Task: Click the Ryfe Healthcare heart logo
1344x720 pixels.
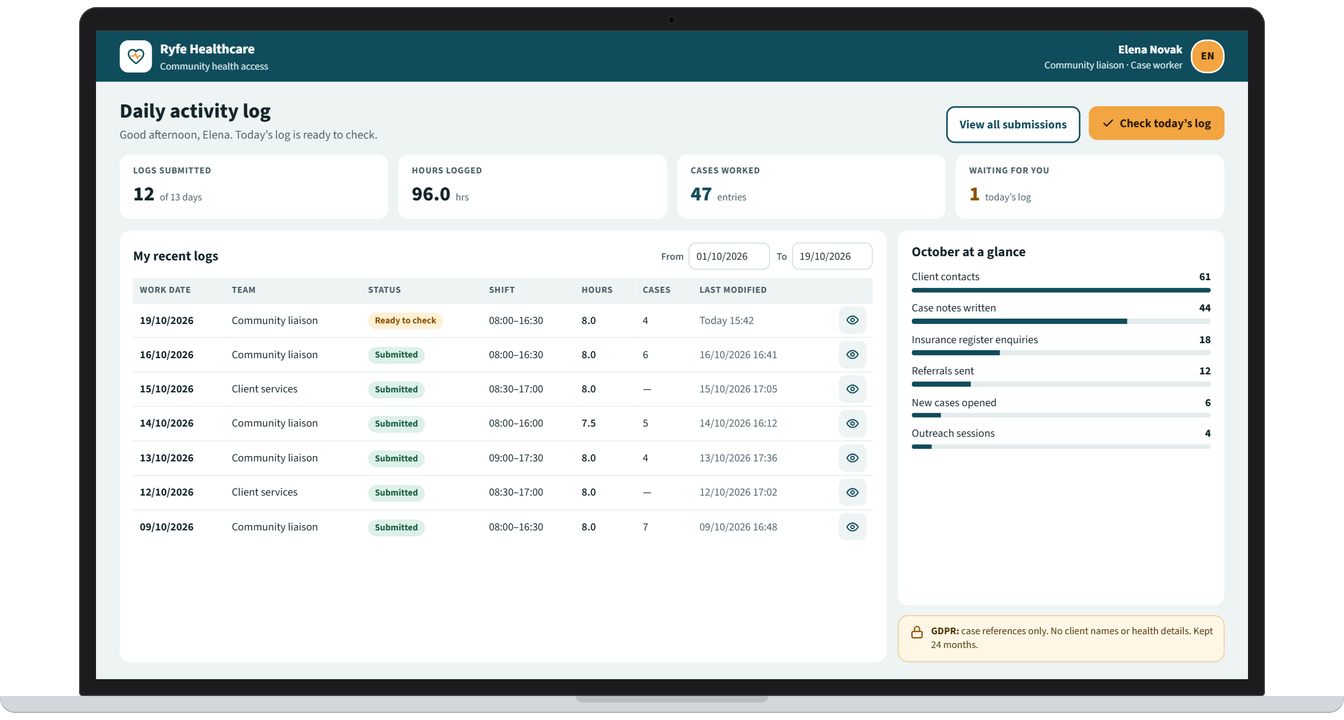Action: click(x=136, y=56)
